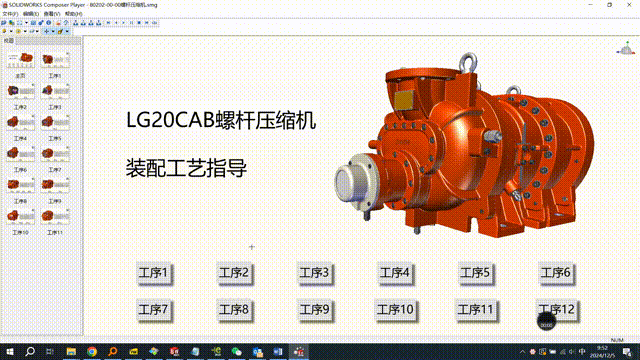
Task: Click the 工序5 button in viewport
Action: (x=475, y=273)
